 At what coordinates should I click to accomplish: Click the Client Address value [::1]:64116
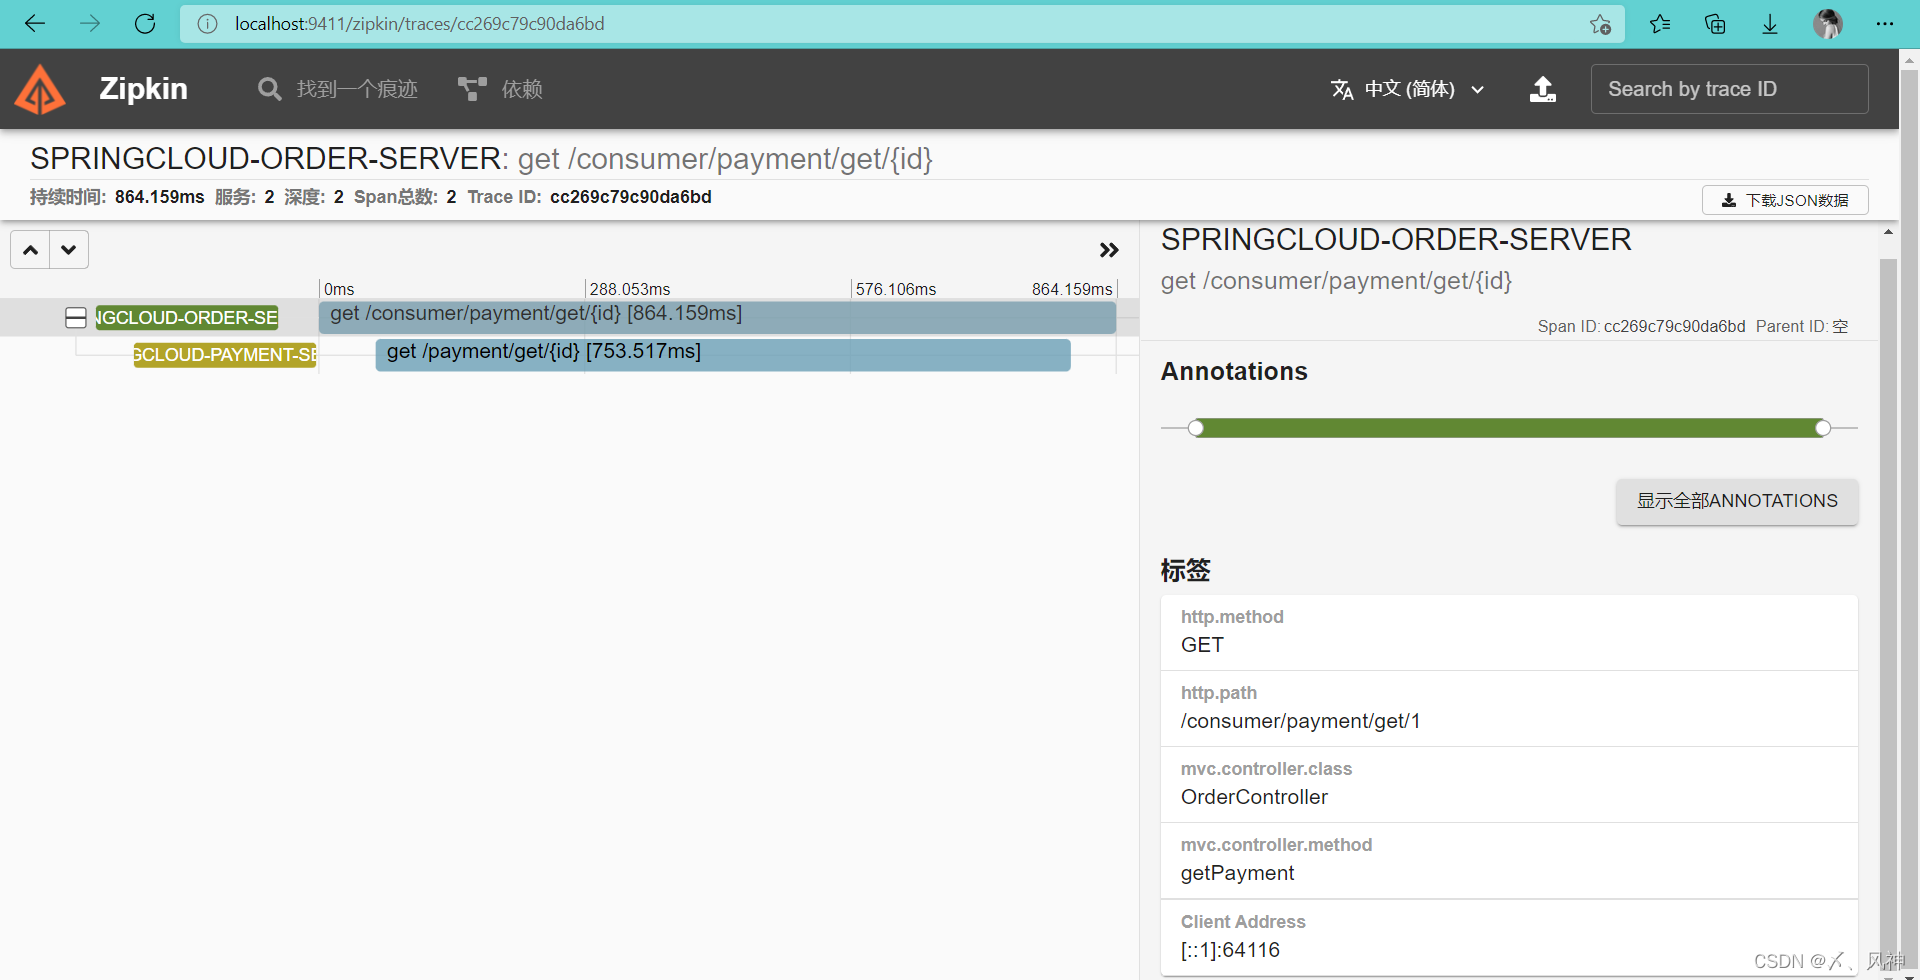click(x=1230, y=950)
